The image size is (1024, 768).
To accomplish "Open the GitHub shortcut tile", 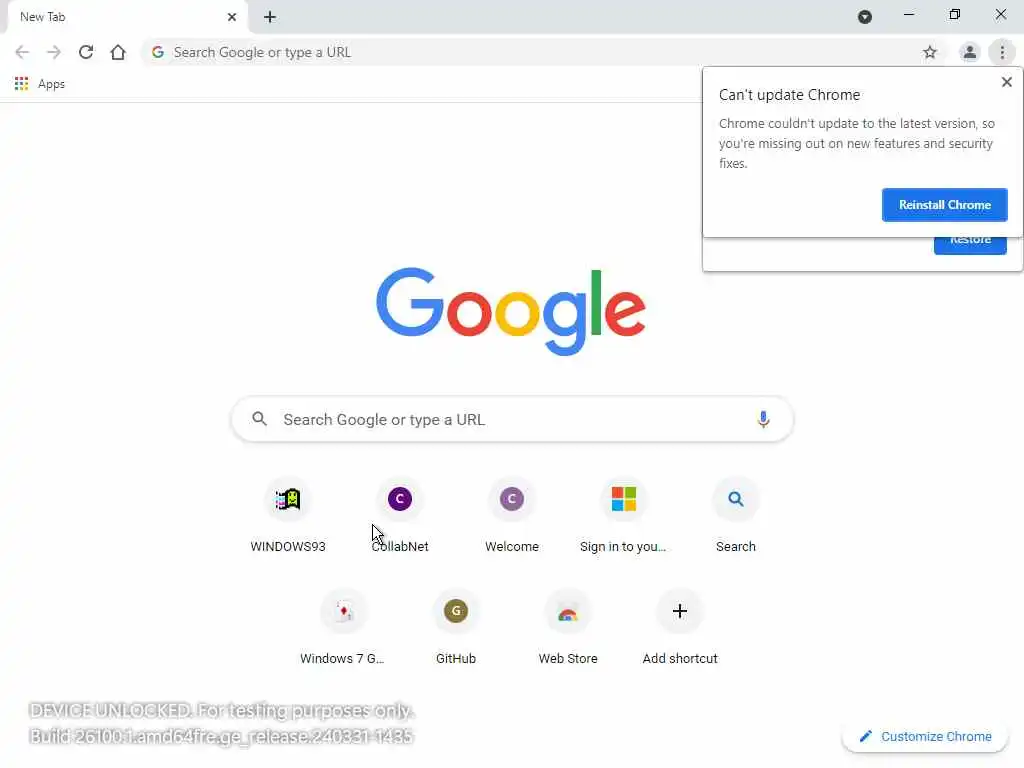I will point(456,629).
